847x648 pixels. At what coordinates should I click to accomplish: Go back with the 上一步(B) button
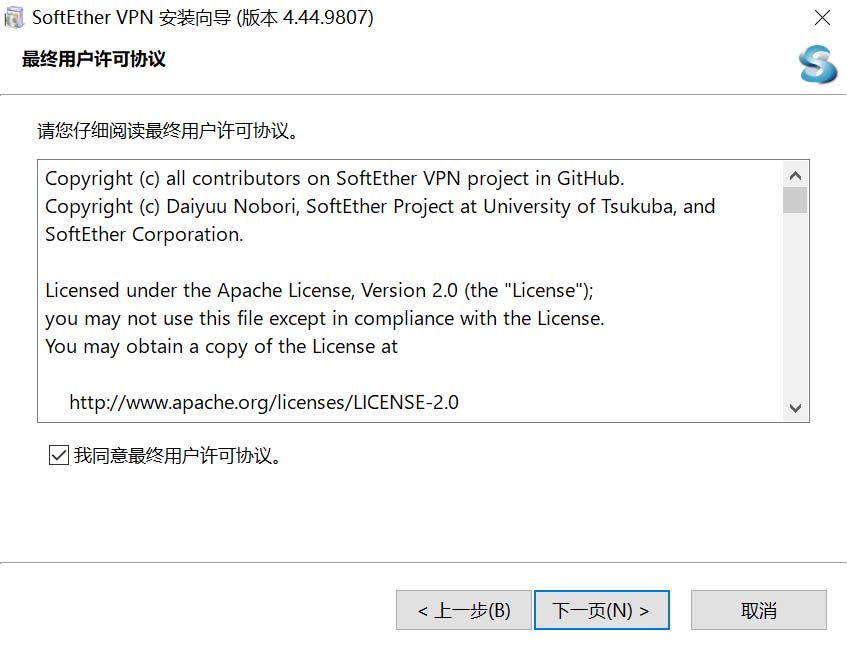coord(463,610)
